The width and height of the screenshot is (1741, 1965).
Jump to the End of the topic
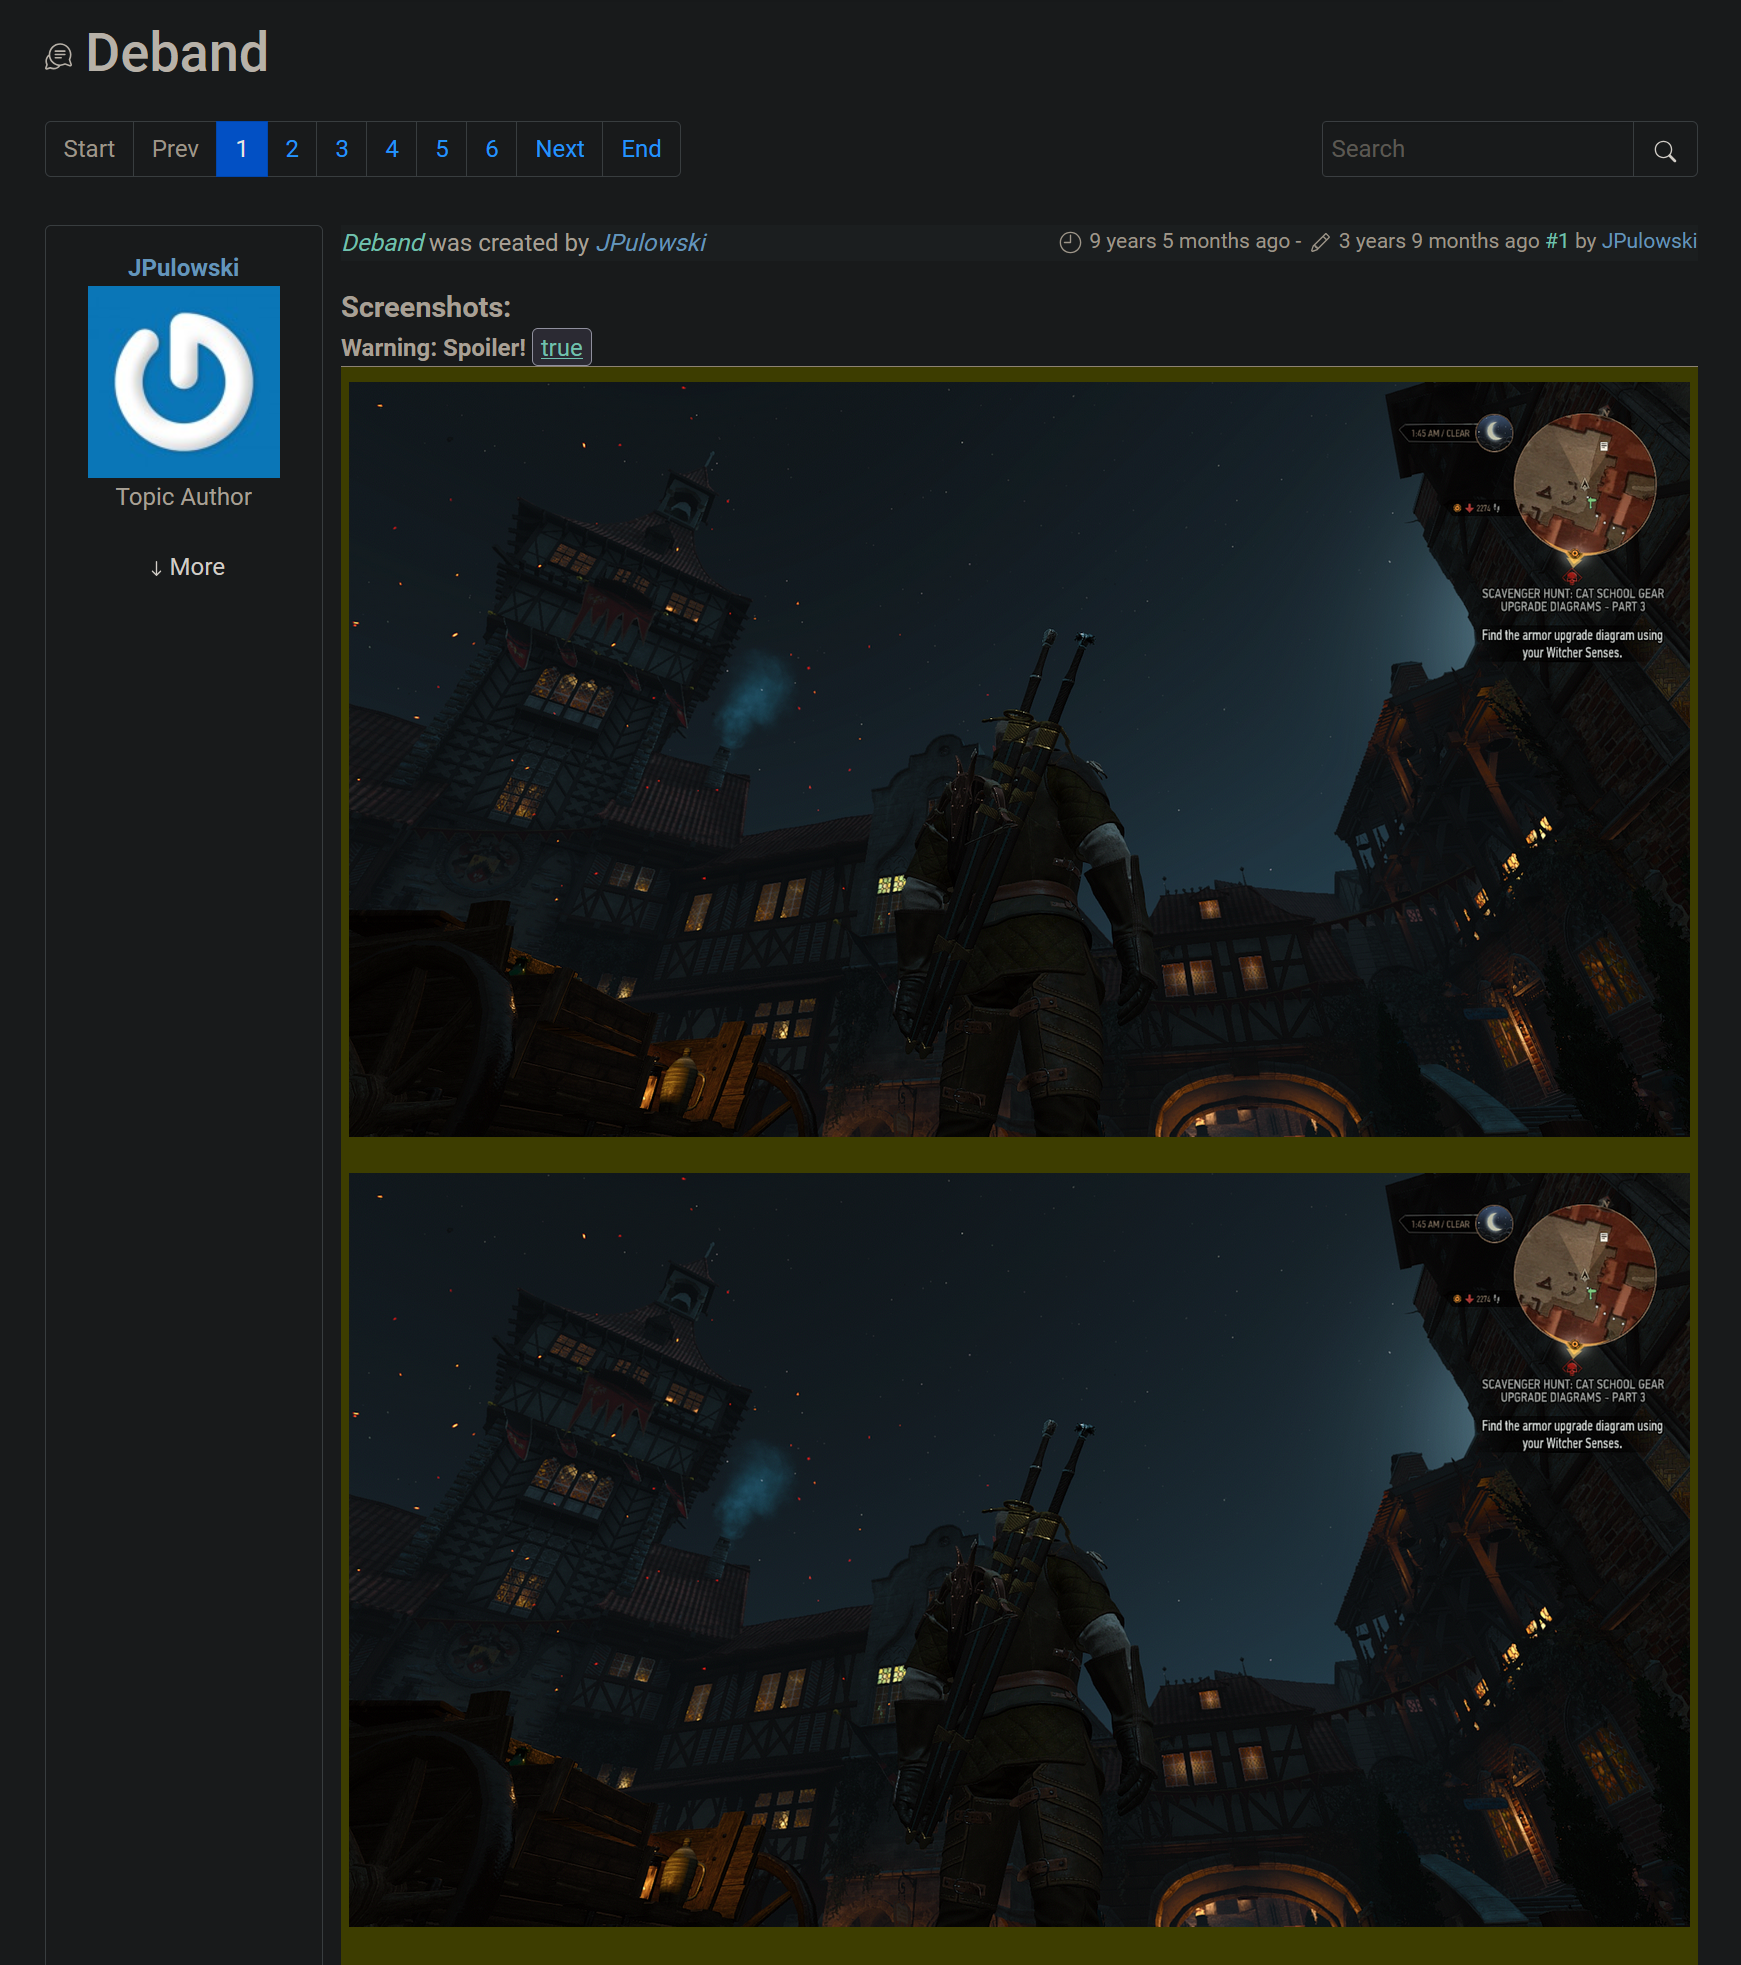click(x=640, y=148)
